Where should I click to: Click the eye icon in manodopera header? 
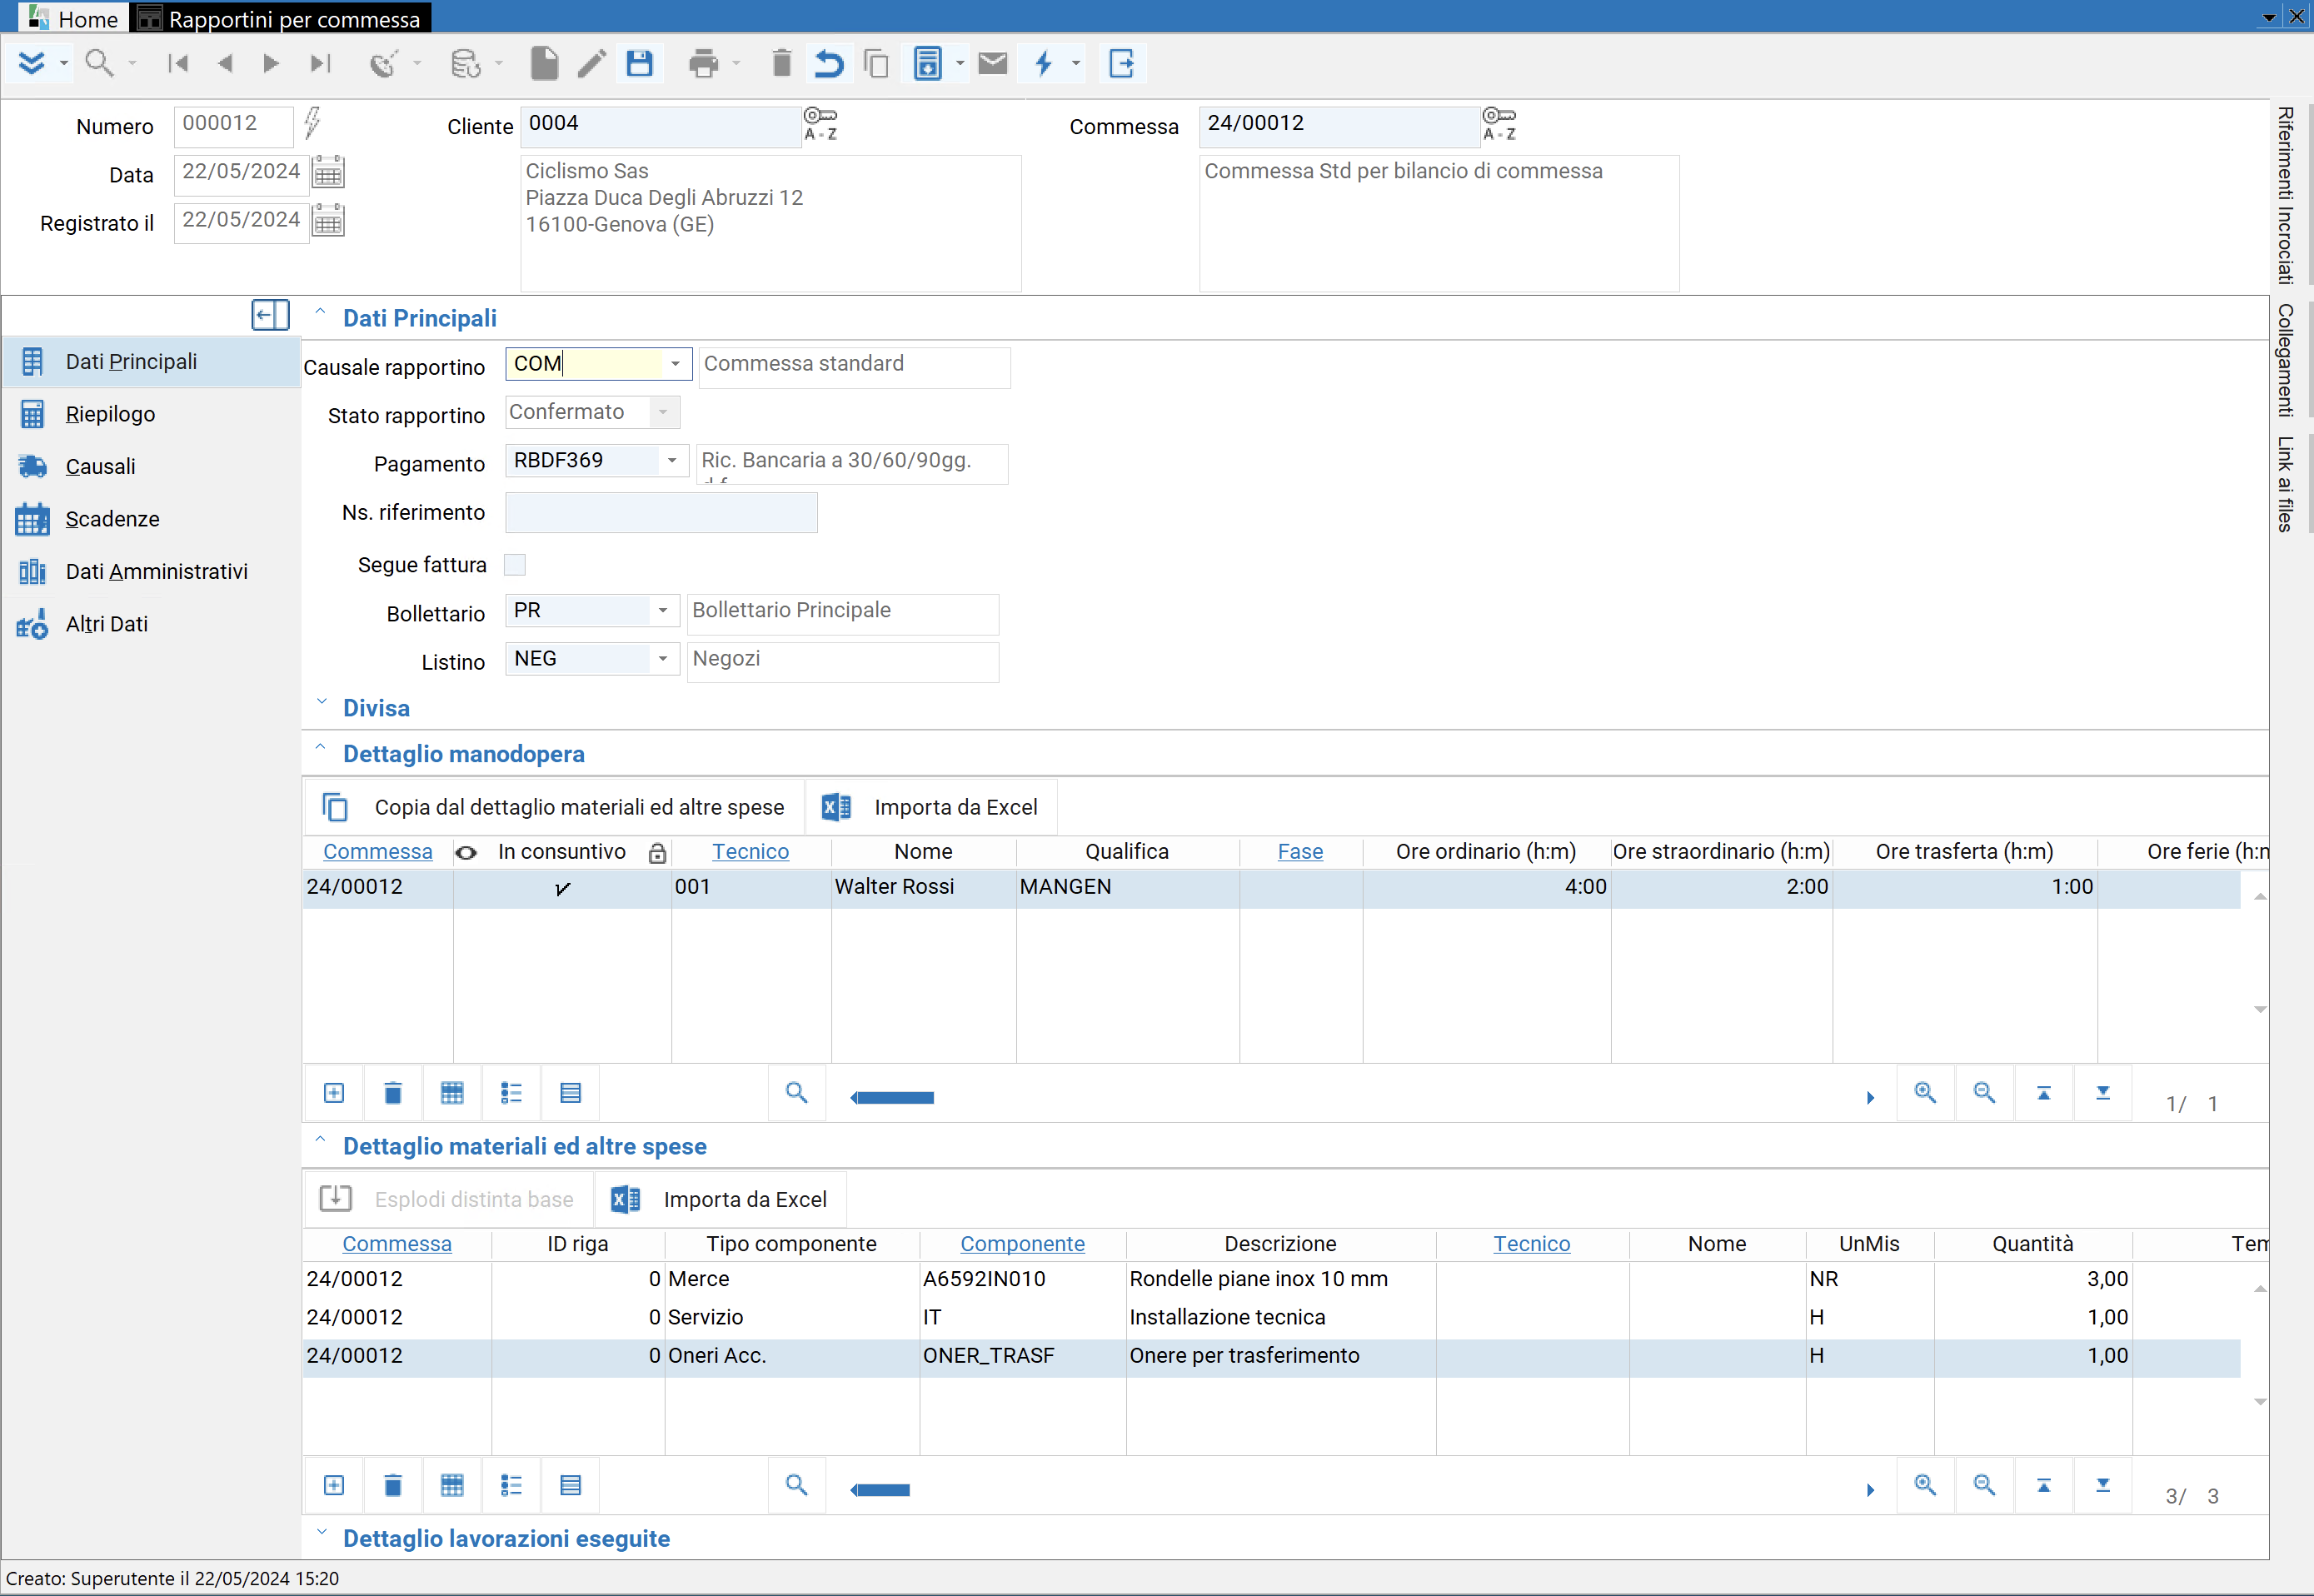click(x=466, y=852)
